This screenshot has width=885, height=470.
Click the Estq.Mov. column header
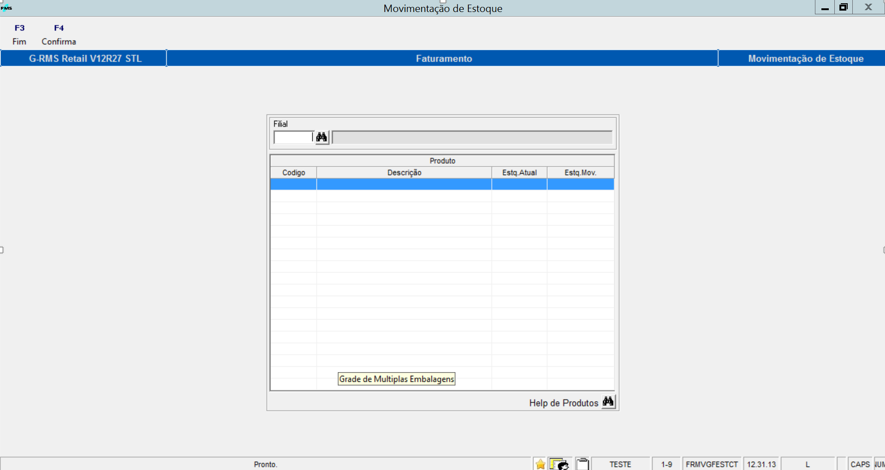tap(580, 173)
